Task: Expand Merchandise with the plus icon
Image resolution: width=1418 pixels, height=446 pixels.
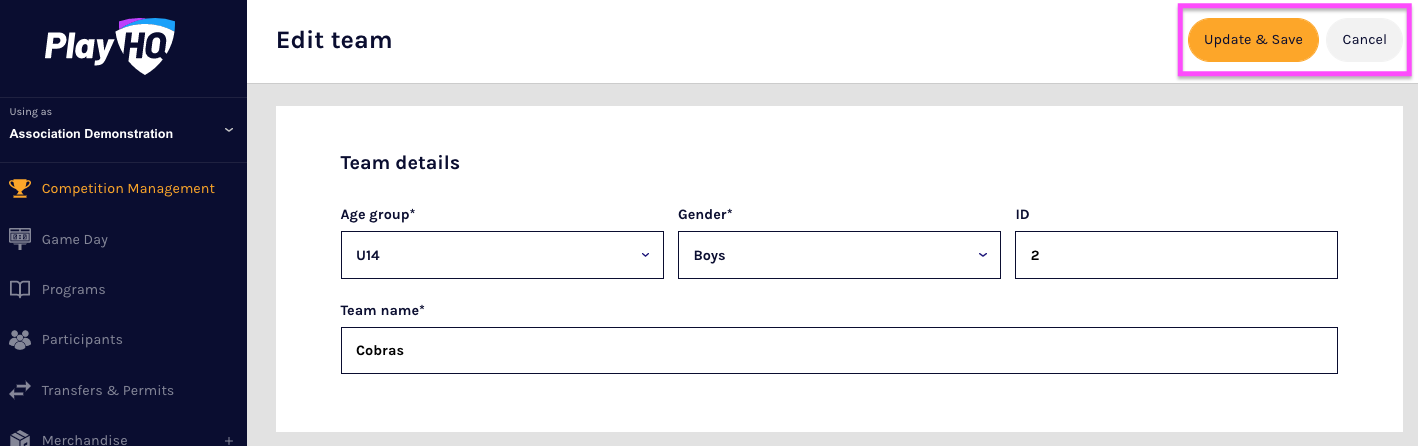Action: coord(229,440)
